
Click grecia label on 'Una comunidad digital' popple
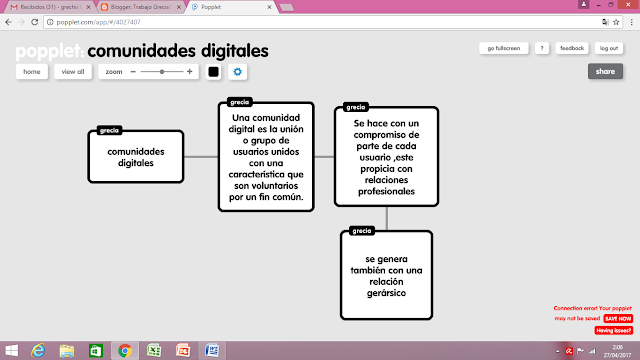(x=240, y=102)
